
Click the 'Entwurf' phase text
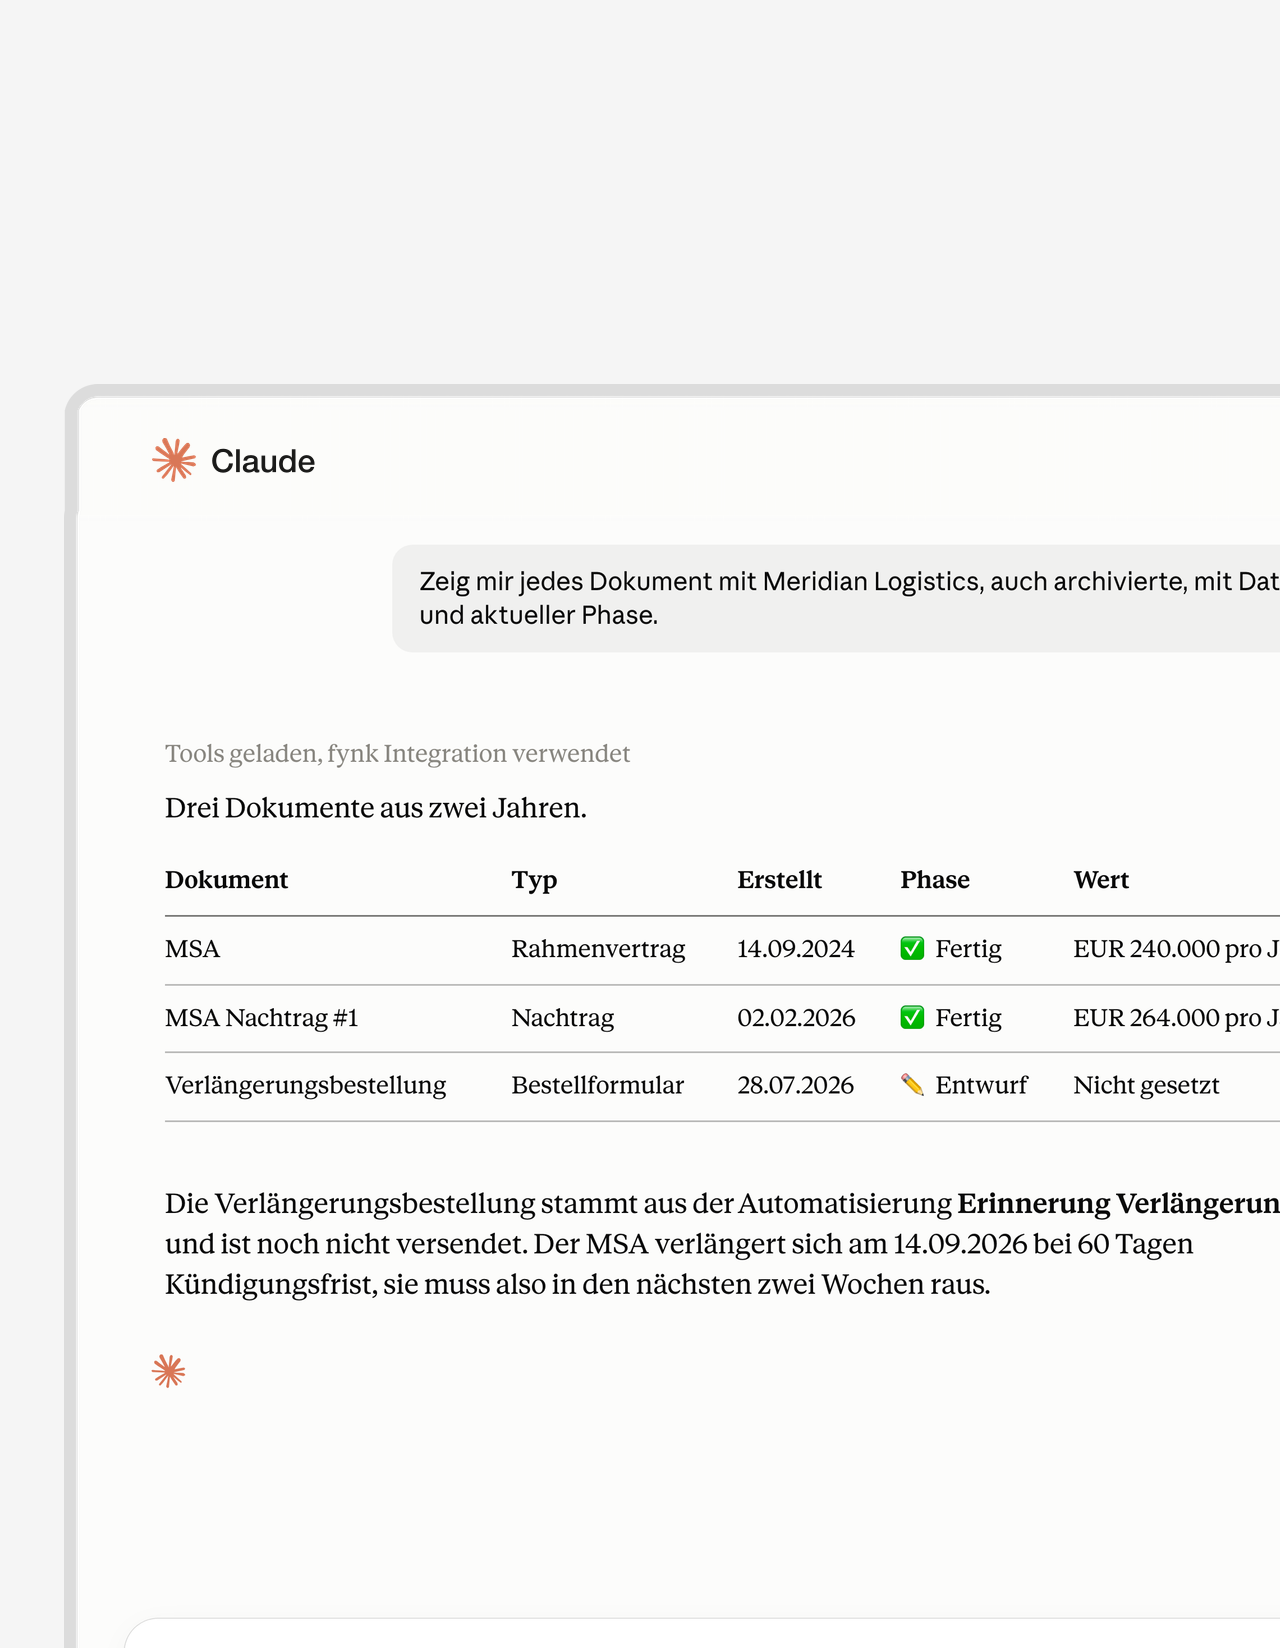coord(981,1085)
